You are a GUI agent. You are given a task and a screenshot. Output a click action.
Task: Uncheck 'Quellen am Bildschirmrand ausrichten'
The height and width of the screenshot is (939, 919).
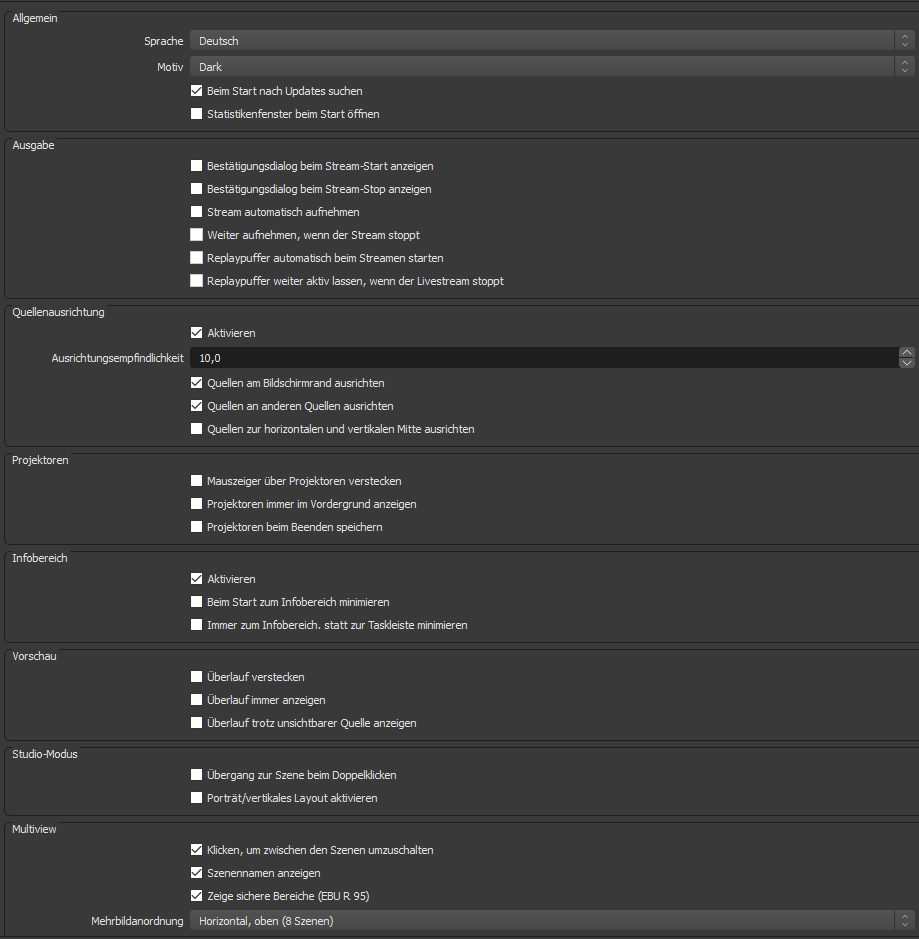[x=197, y=383]
